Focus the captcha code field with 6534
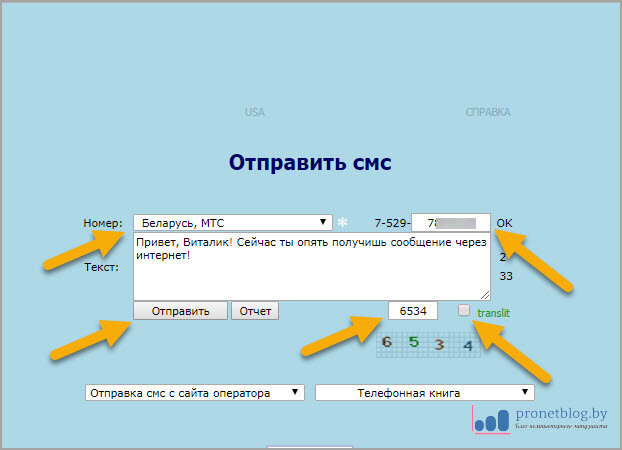The image size is (622, 450). 413,311
